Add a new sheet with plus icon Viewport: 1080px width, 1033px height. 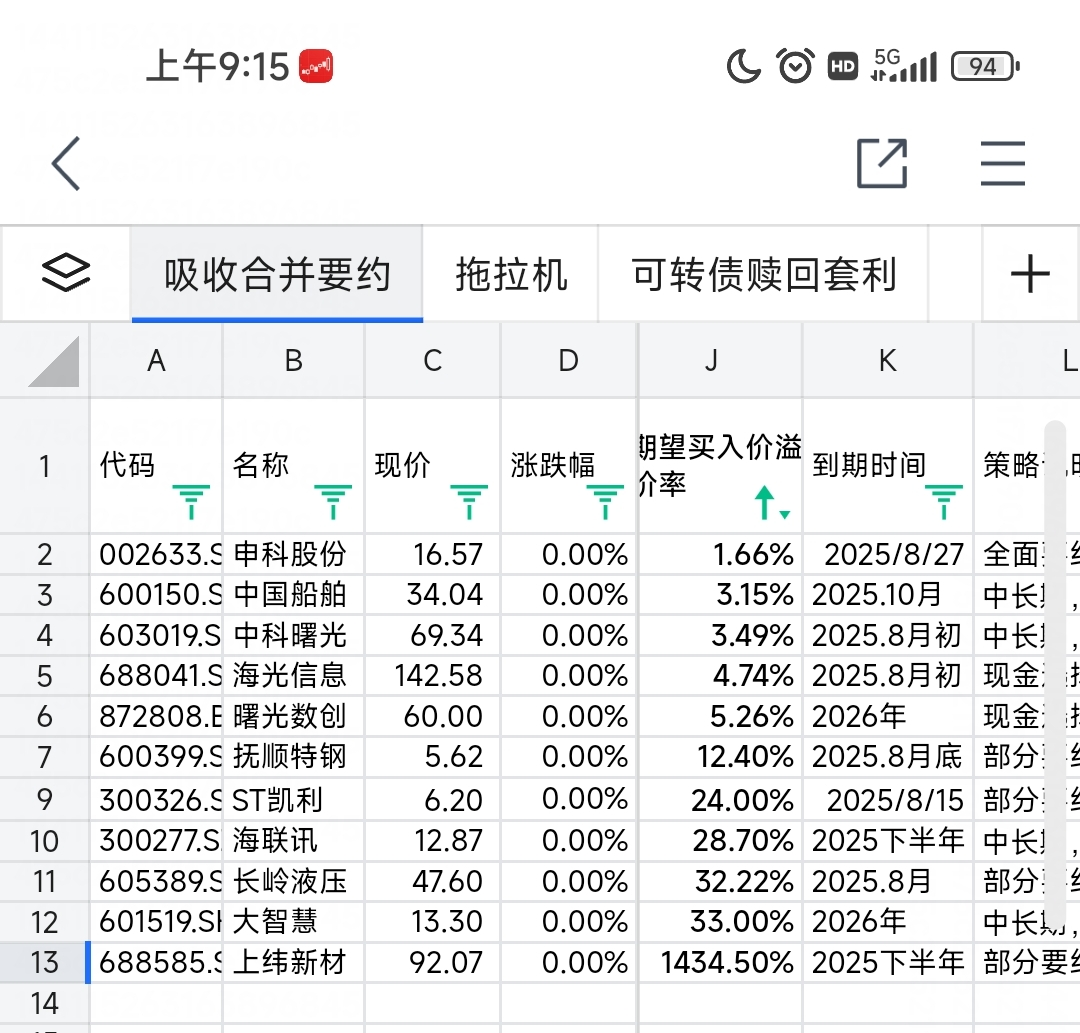click(x=1030, y=273)
